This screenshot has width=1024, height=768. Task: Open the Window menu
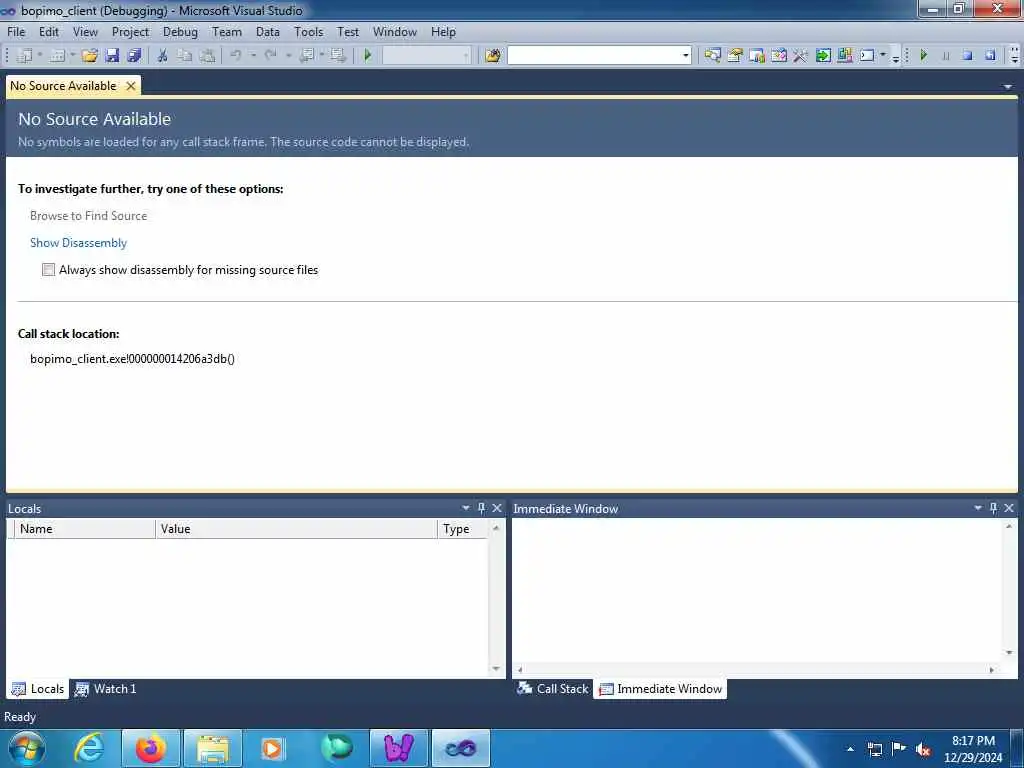point(394,31)
